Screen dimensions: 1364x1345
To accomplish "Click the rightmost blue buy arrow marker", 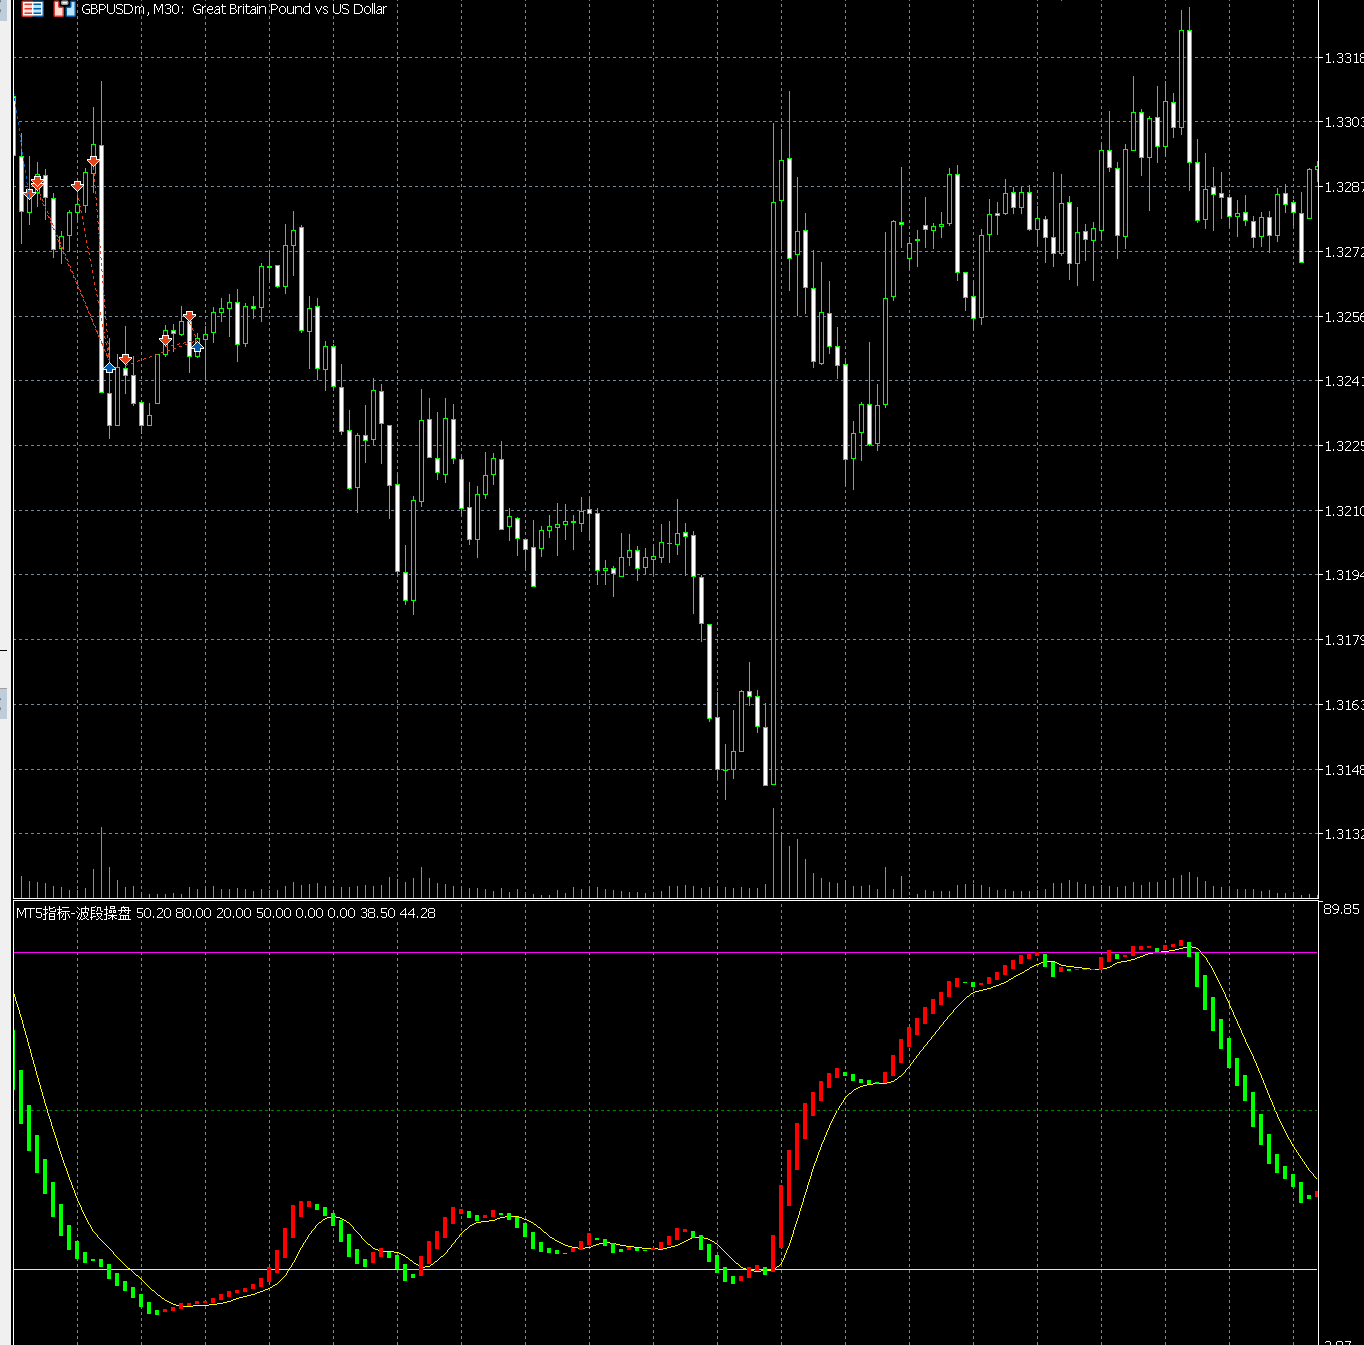I will (x=197, y=346).
